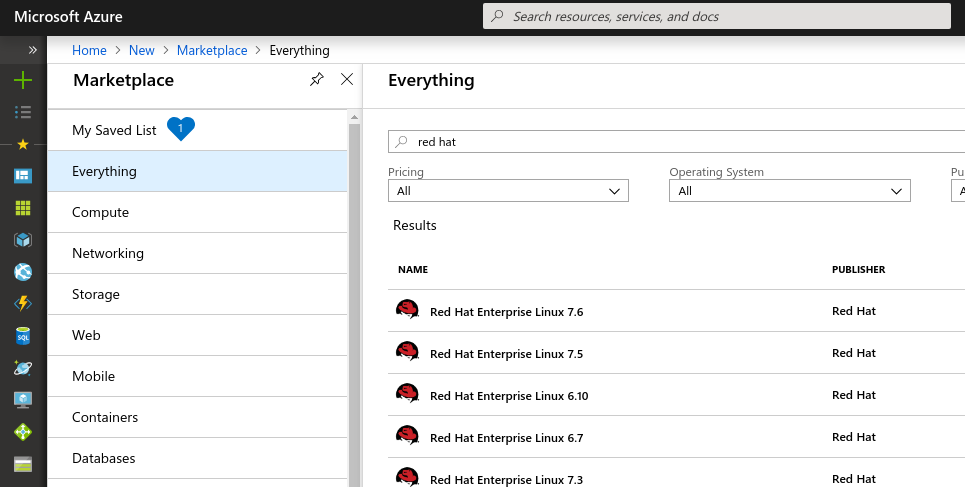Select the Storage category

pyautogui.click(x=198, y=294)
